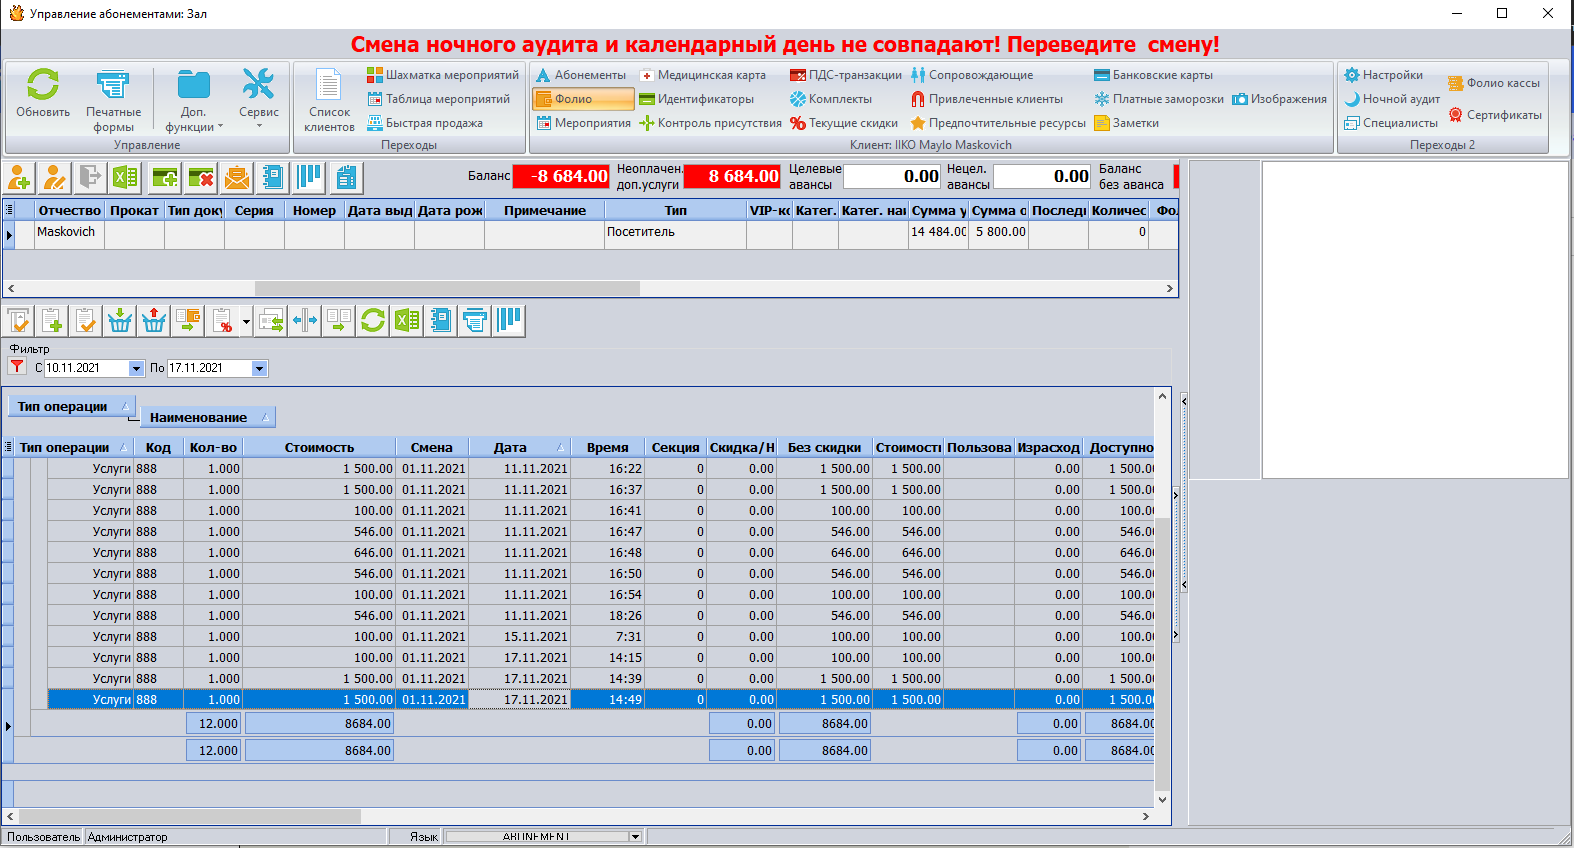Click the clipboard icon after column chooser
This screenshot has width=1574, height=848.
coord(346,178)
